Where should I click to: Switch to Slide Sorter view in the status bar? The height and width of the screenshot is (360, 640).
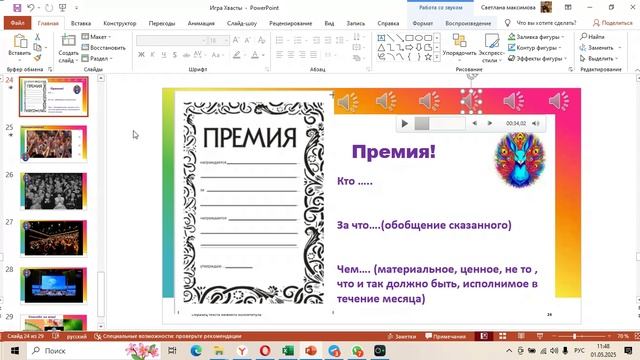point(503,336)
